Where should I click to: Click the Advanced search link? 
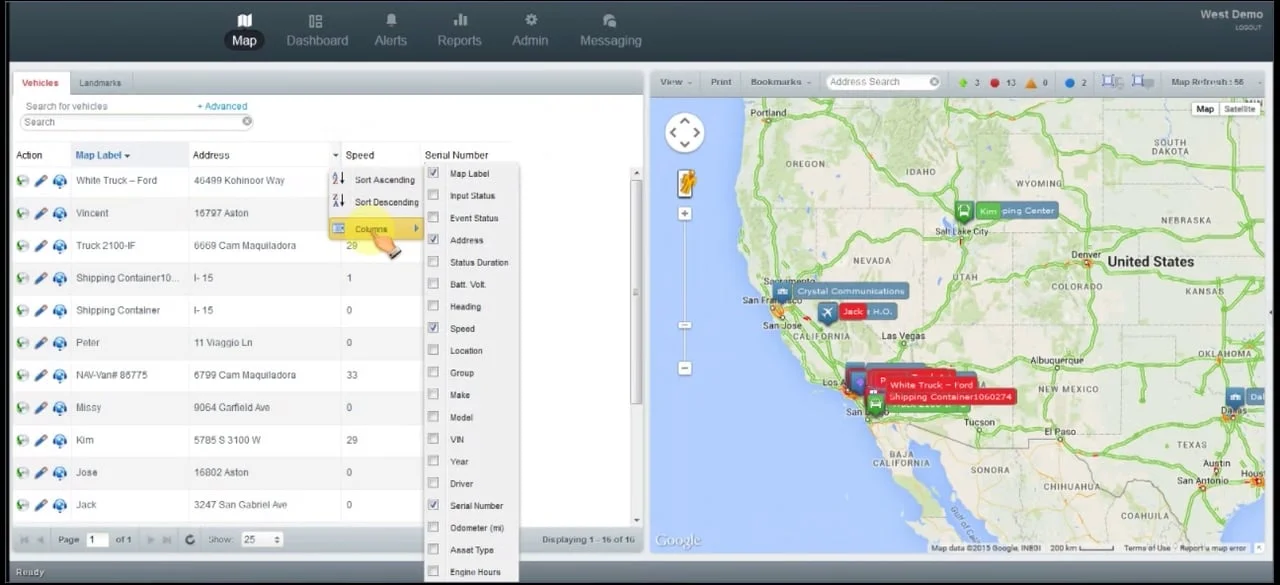(222, 106)
